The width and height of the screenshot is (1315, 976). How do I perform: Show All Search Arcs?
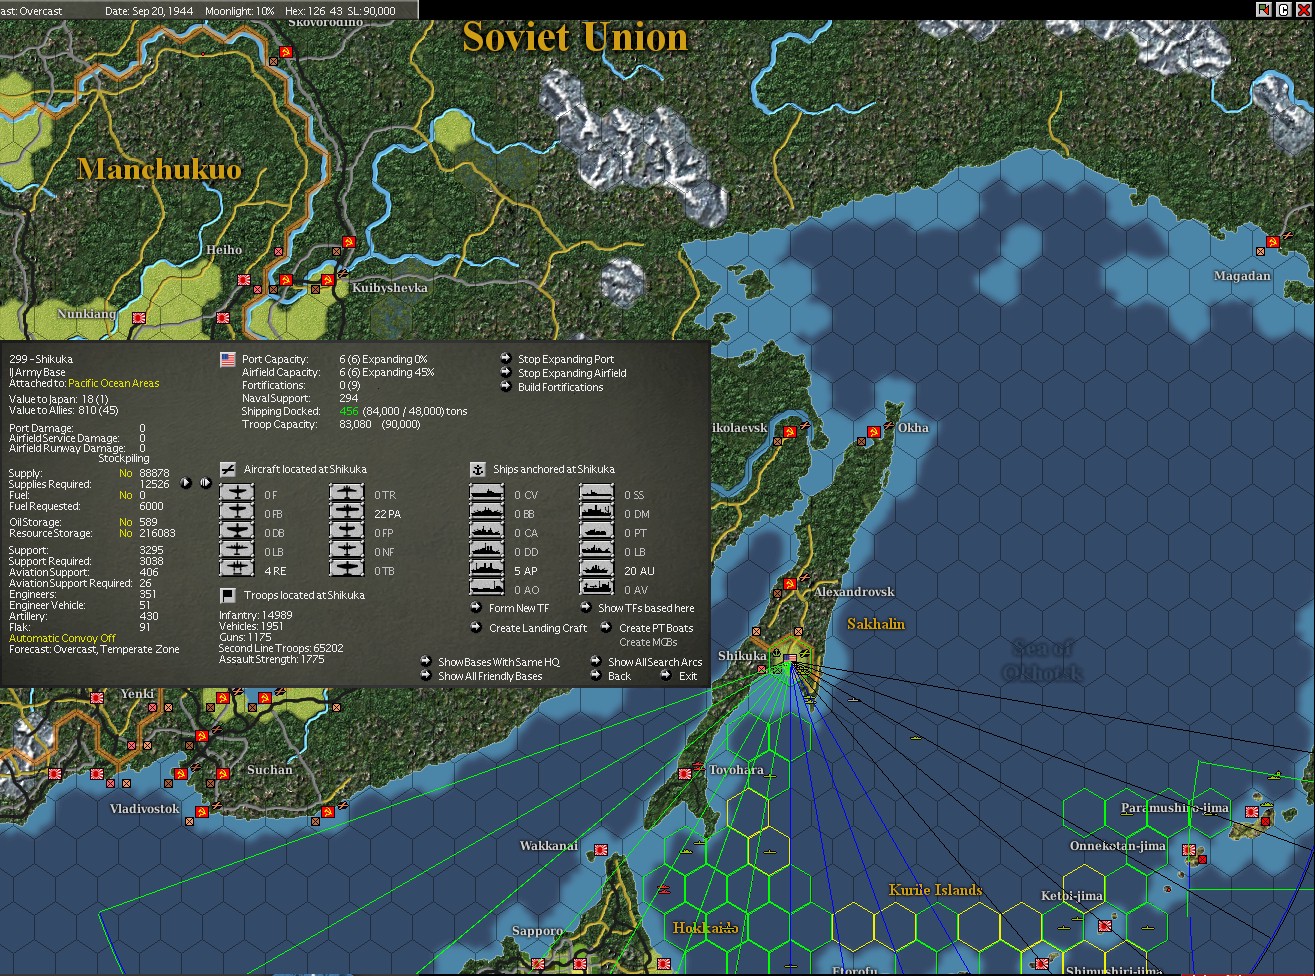pyautogui.click(x=655, y=662)
